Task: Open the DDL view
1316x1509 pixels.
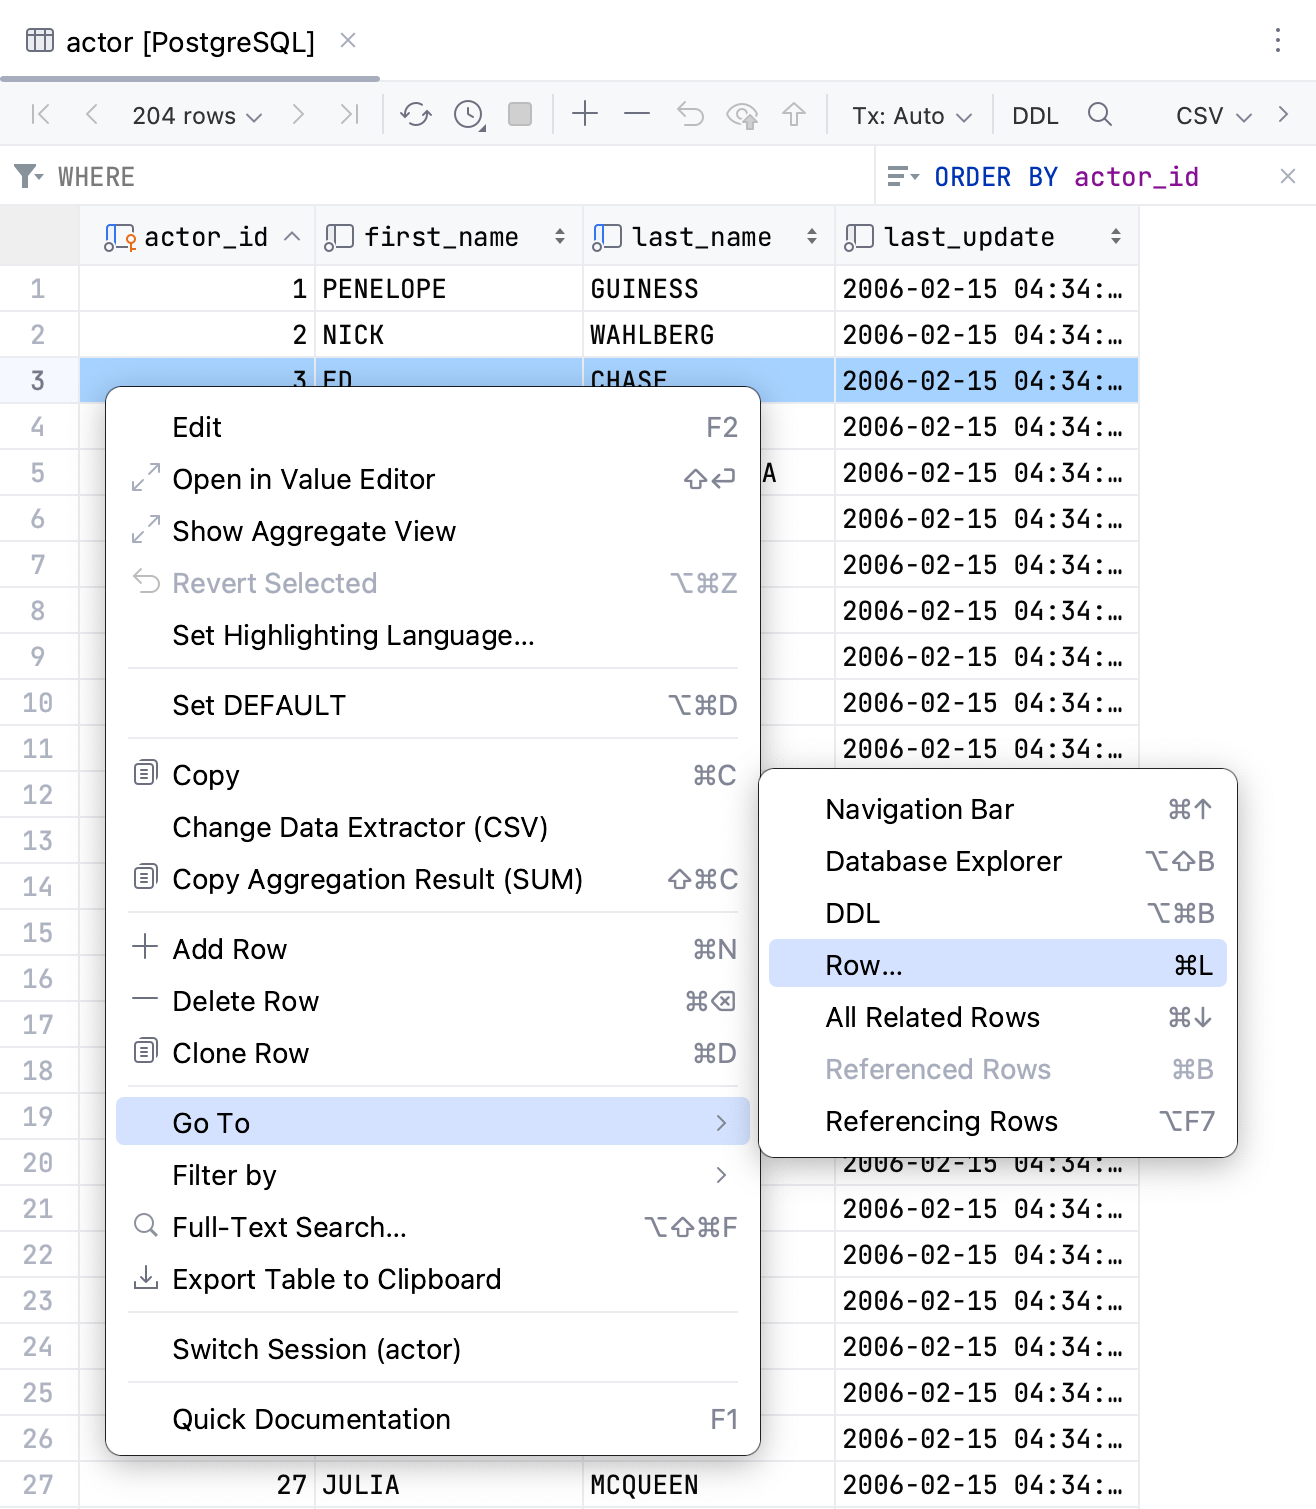Action: (1035, 114)
